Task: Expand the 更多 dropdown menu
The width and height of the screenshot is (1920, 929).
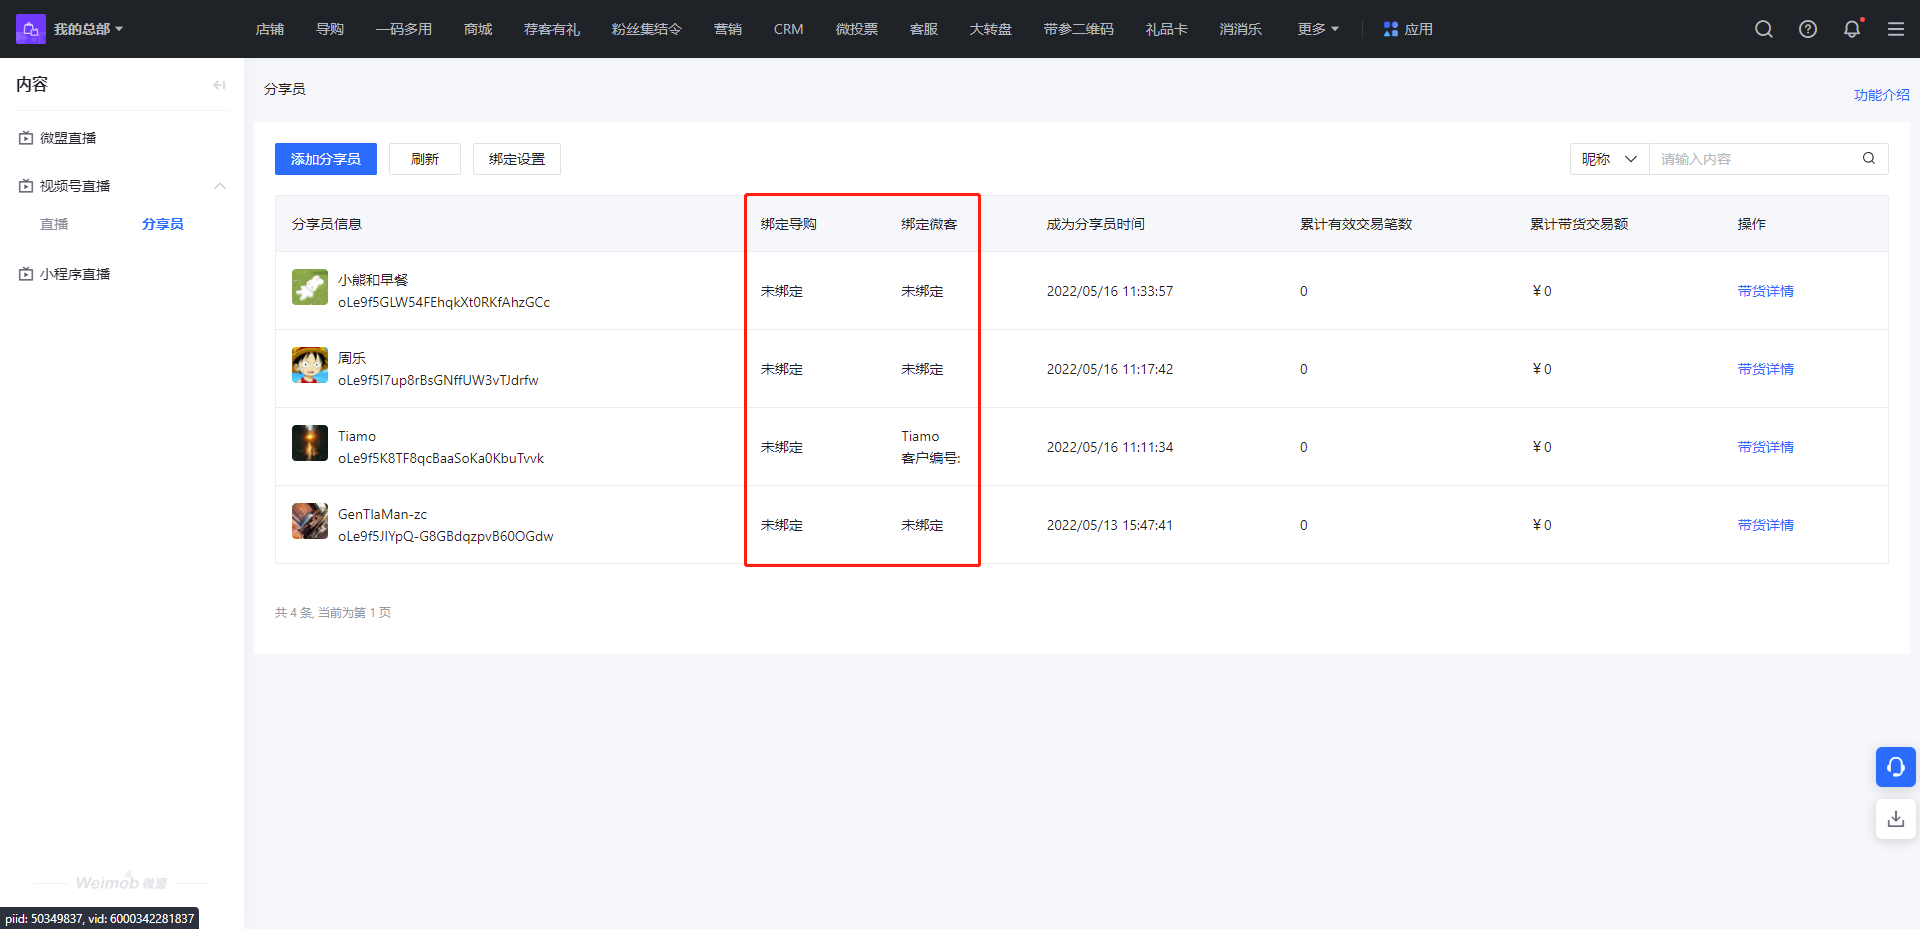Action: (x=1318, y=29)
